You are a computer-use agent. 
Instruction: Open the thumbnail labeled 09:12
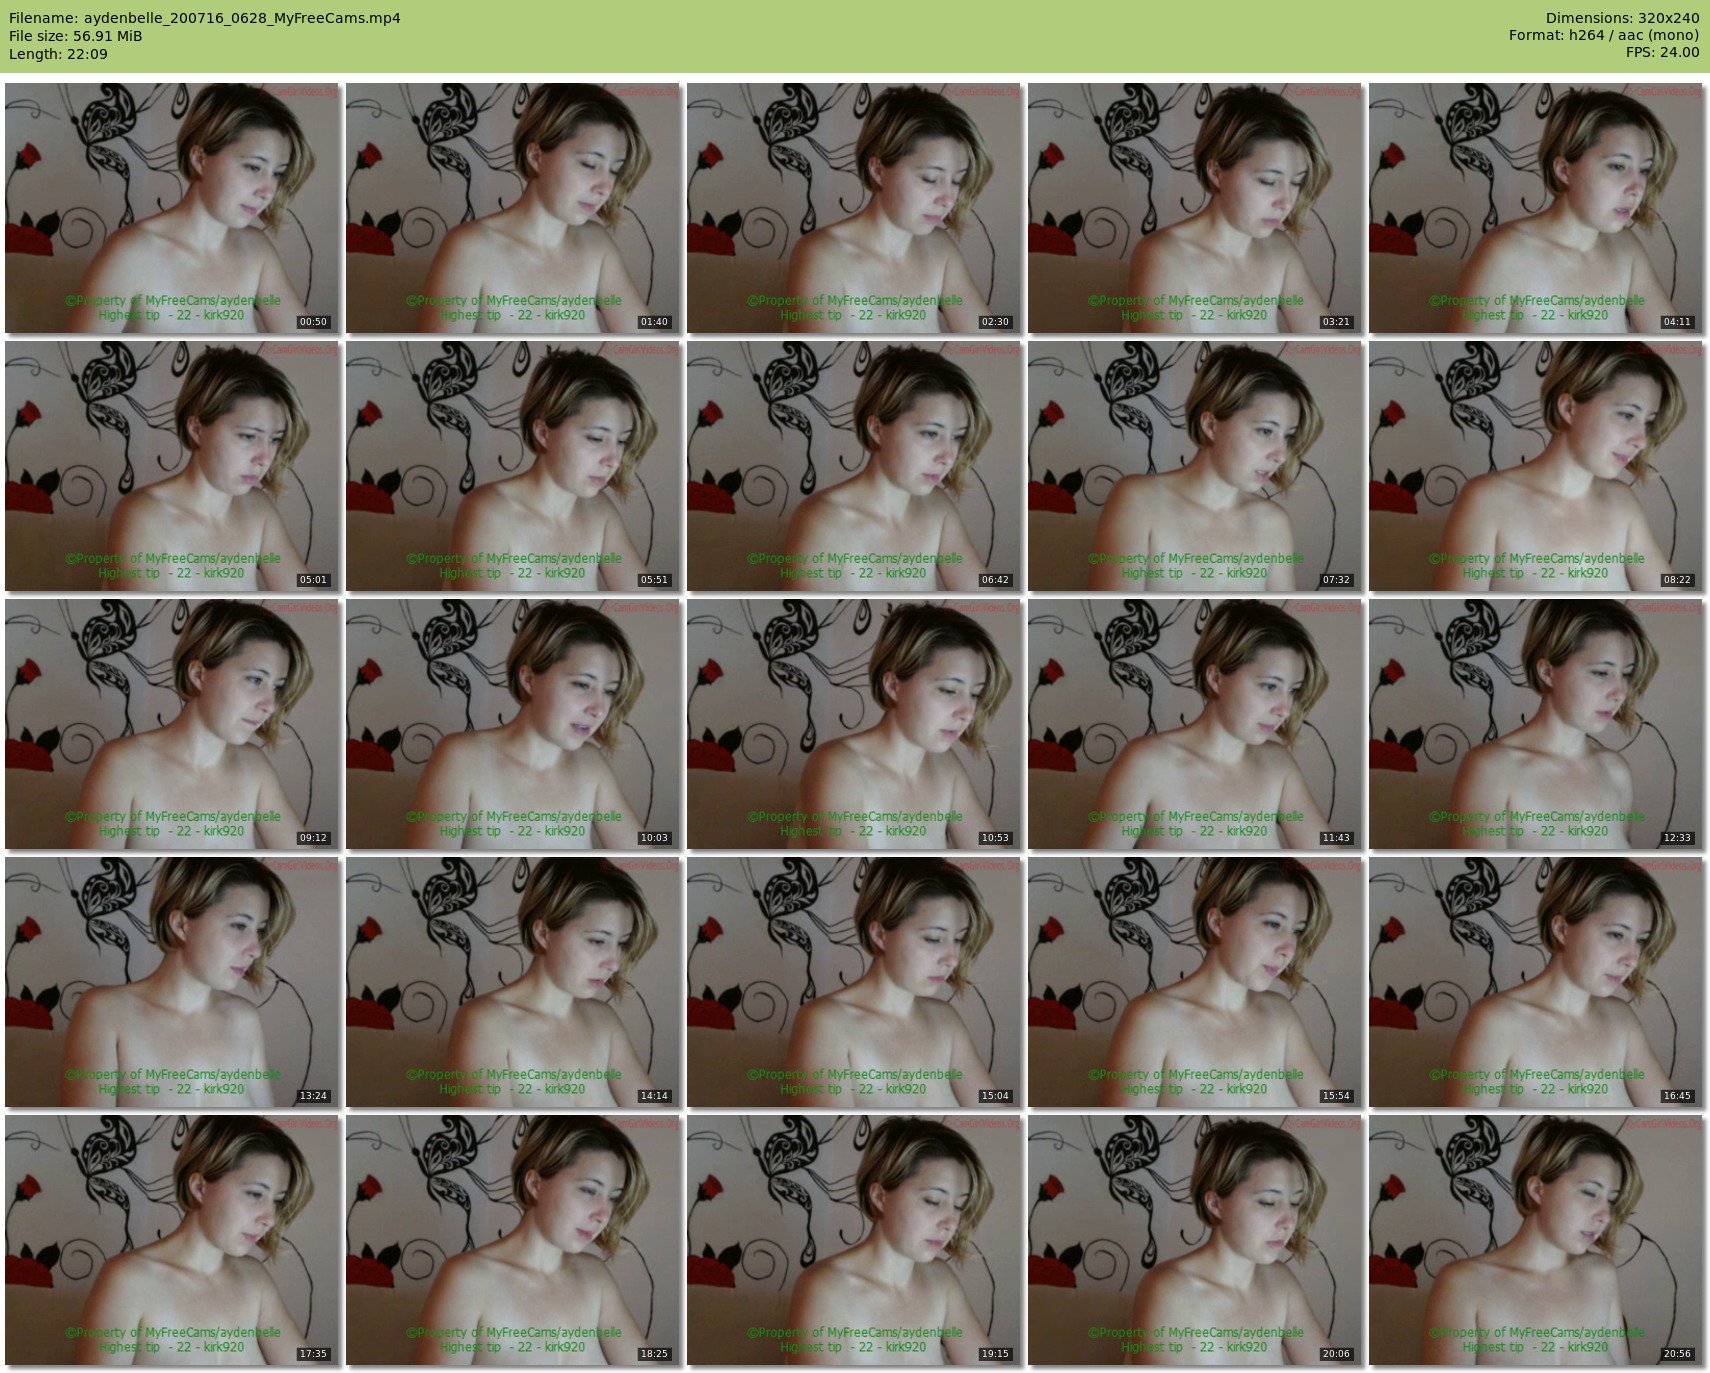point(172,724)
